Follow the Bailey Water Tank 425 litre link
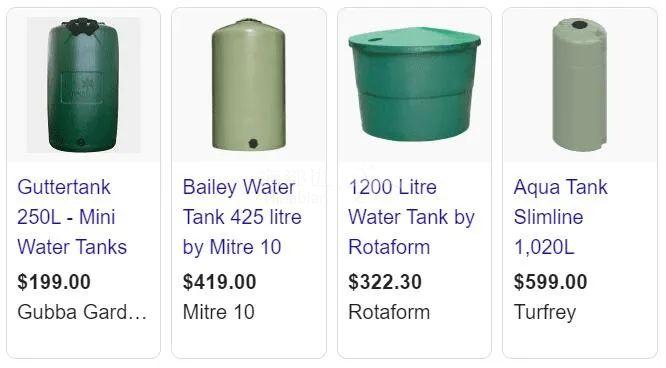 pos(242,217)
